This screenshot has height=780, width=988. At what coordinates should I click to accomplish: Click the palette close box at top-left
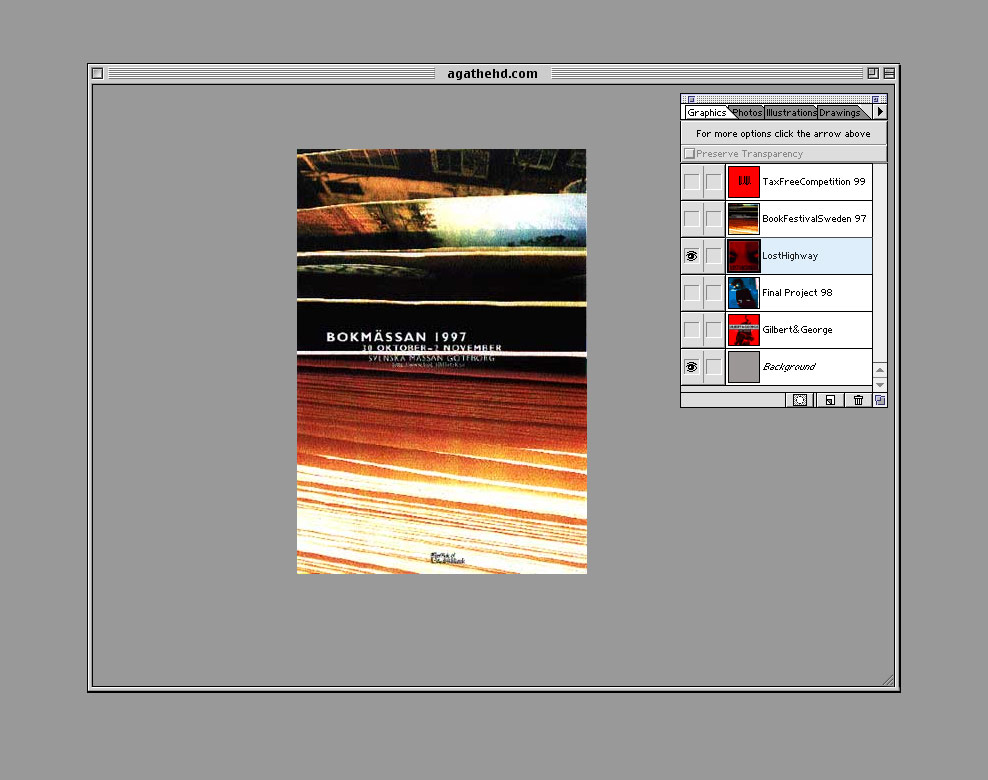pyautogui.click(x=691, y=99)
